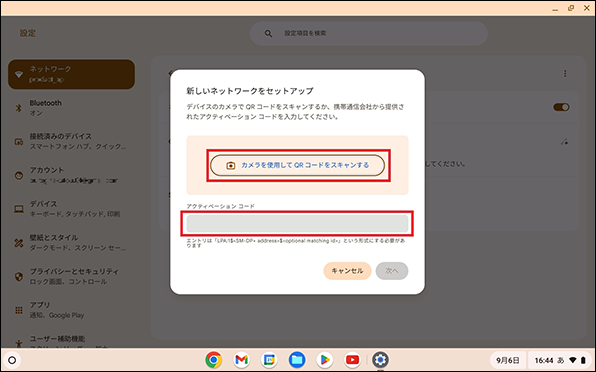Toggle the mobile data switch
Viewport: 596px width, 372px height.
pyautogui.click(x=561, y=107)
